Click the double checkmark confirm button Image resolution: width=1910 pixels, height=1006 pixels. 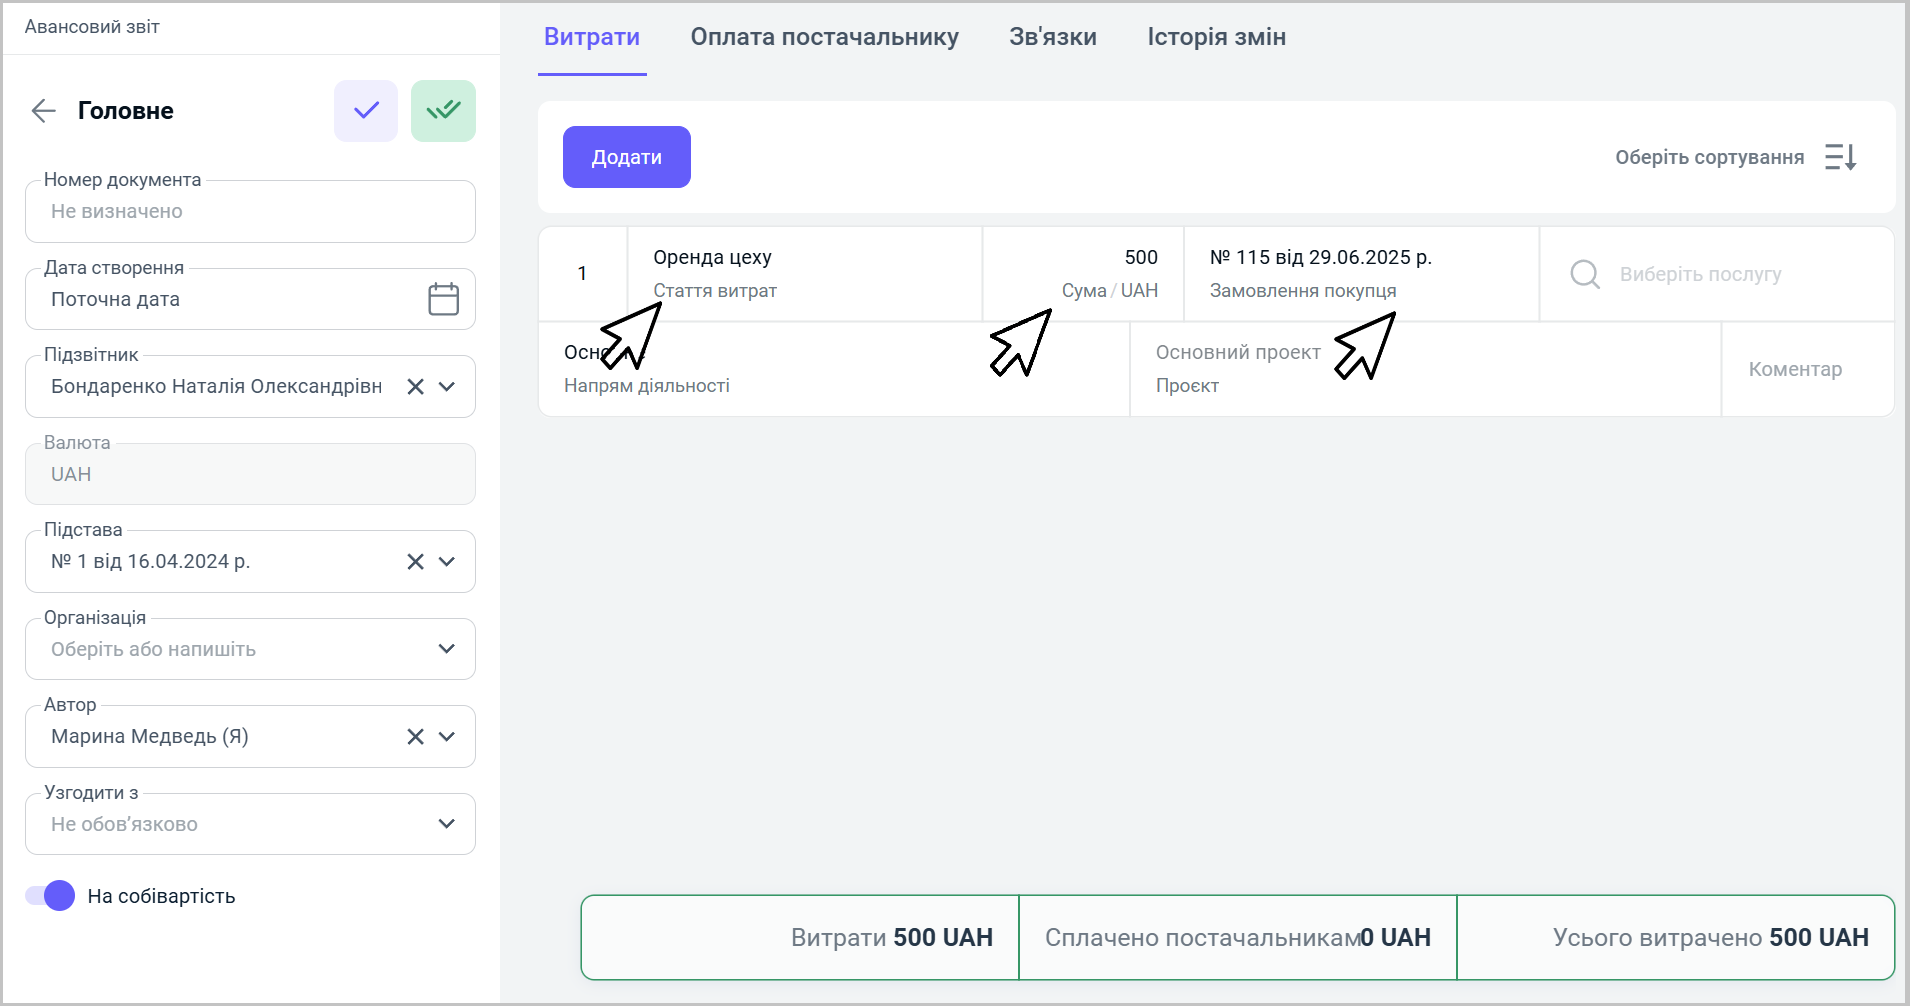443,111
